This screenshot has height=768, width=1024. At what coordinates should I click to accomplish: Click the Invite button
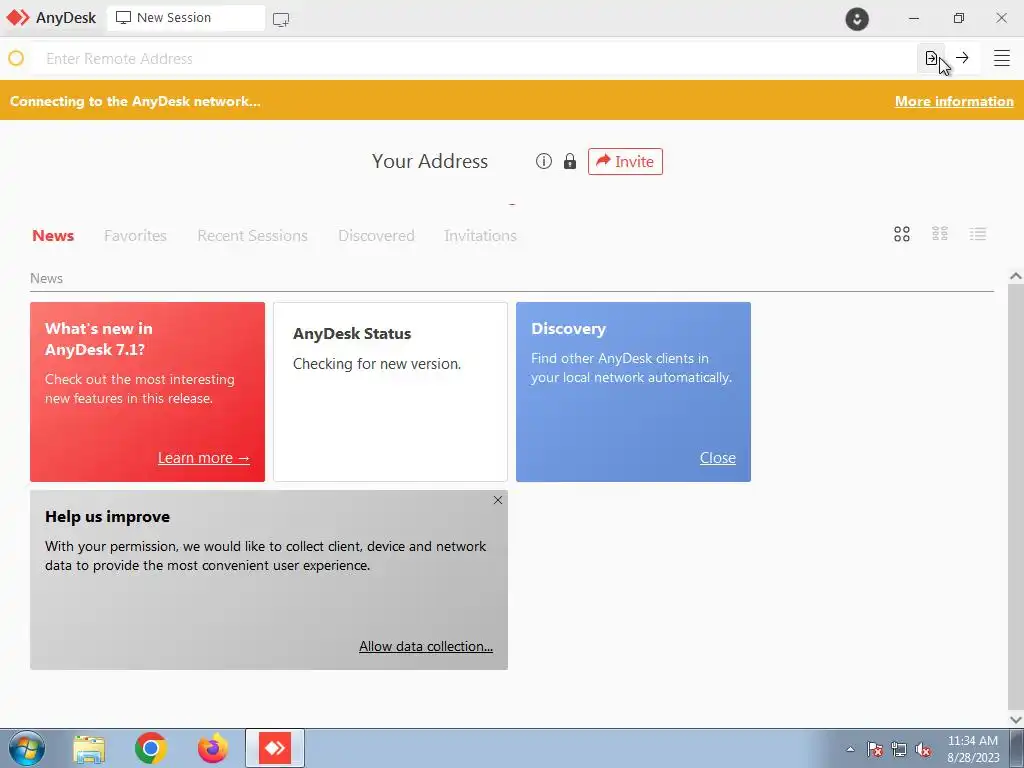625,161
